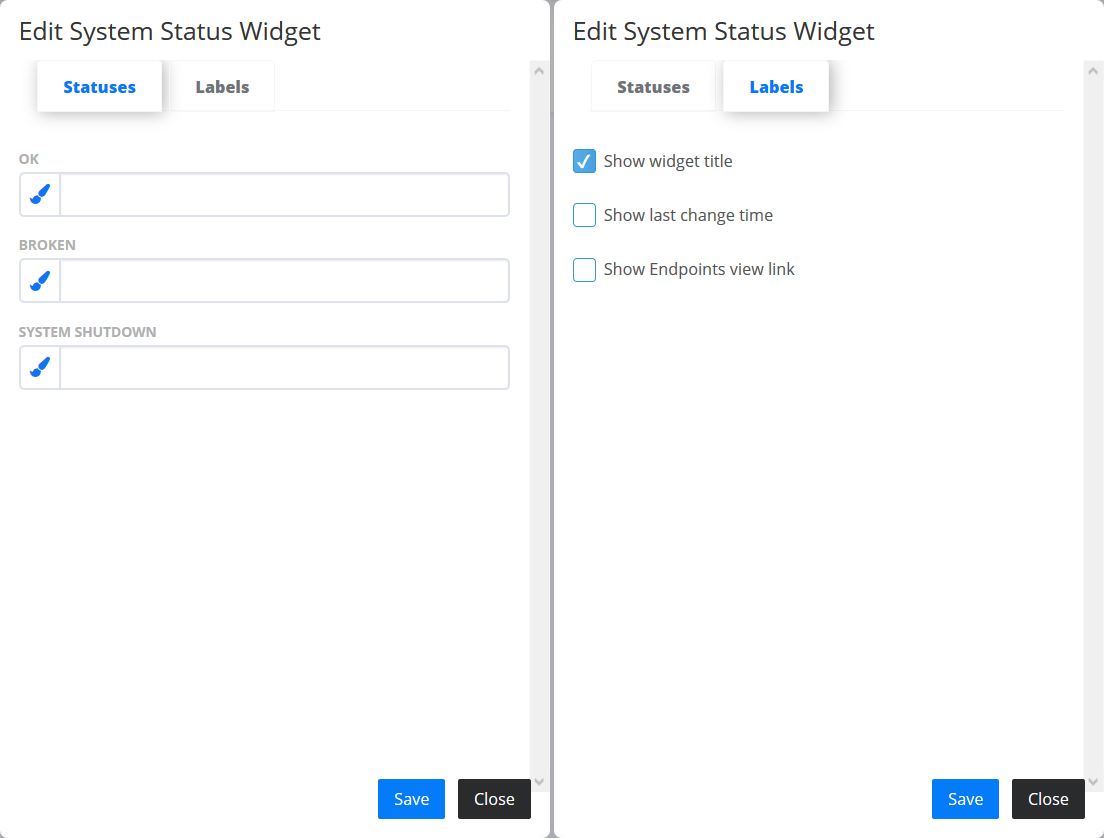Click Save in the right dialog
Viewport: 1104px width, 838px height.
pos(965,799)
